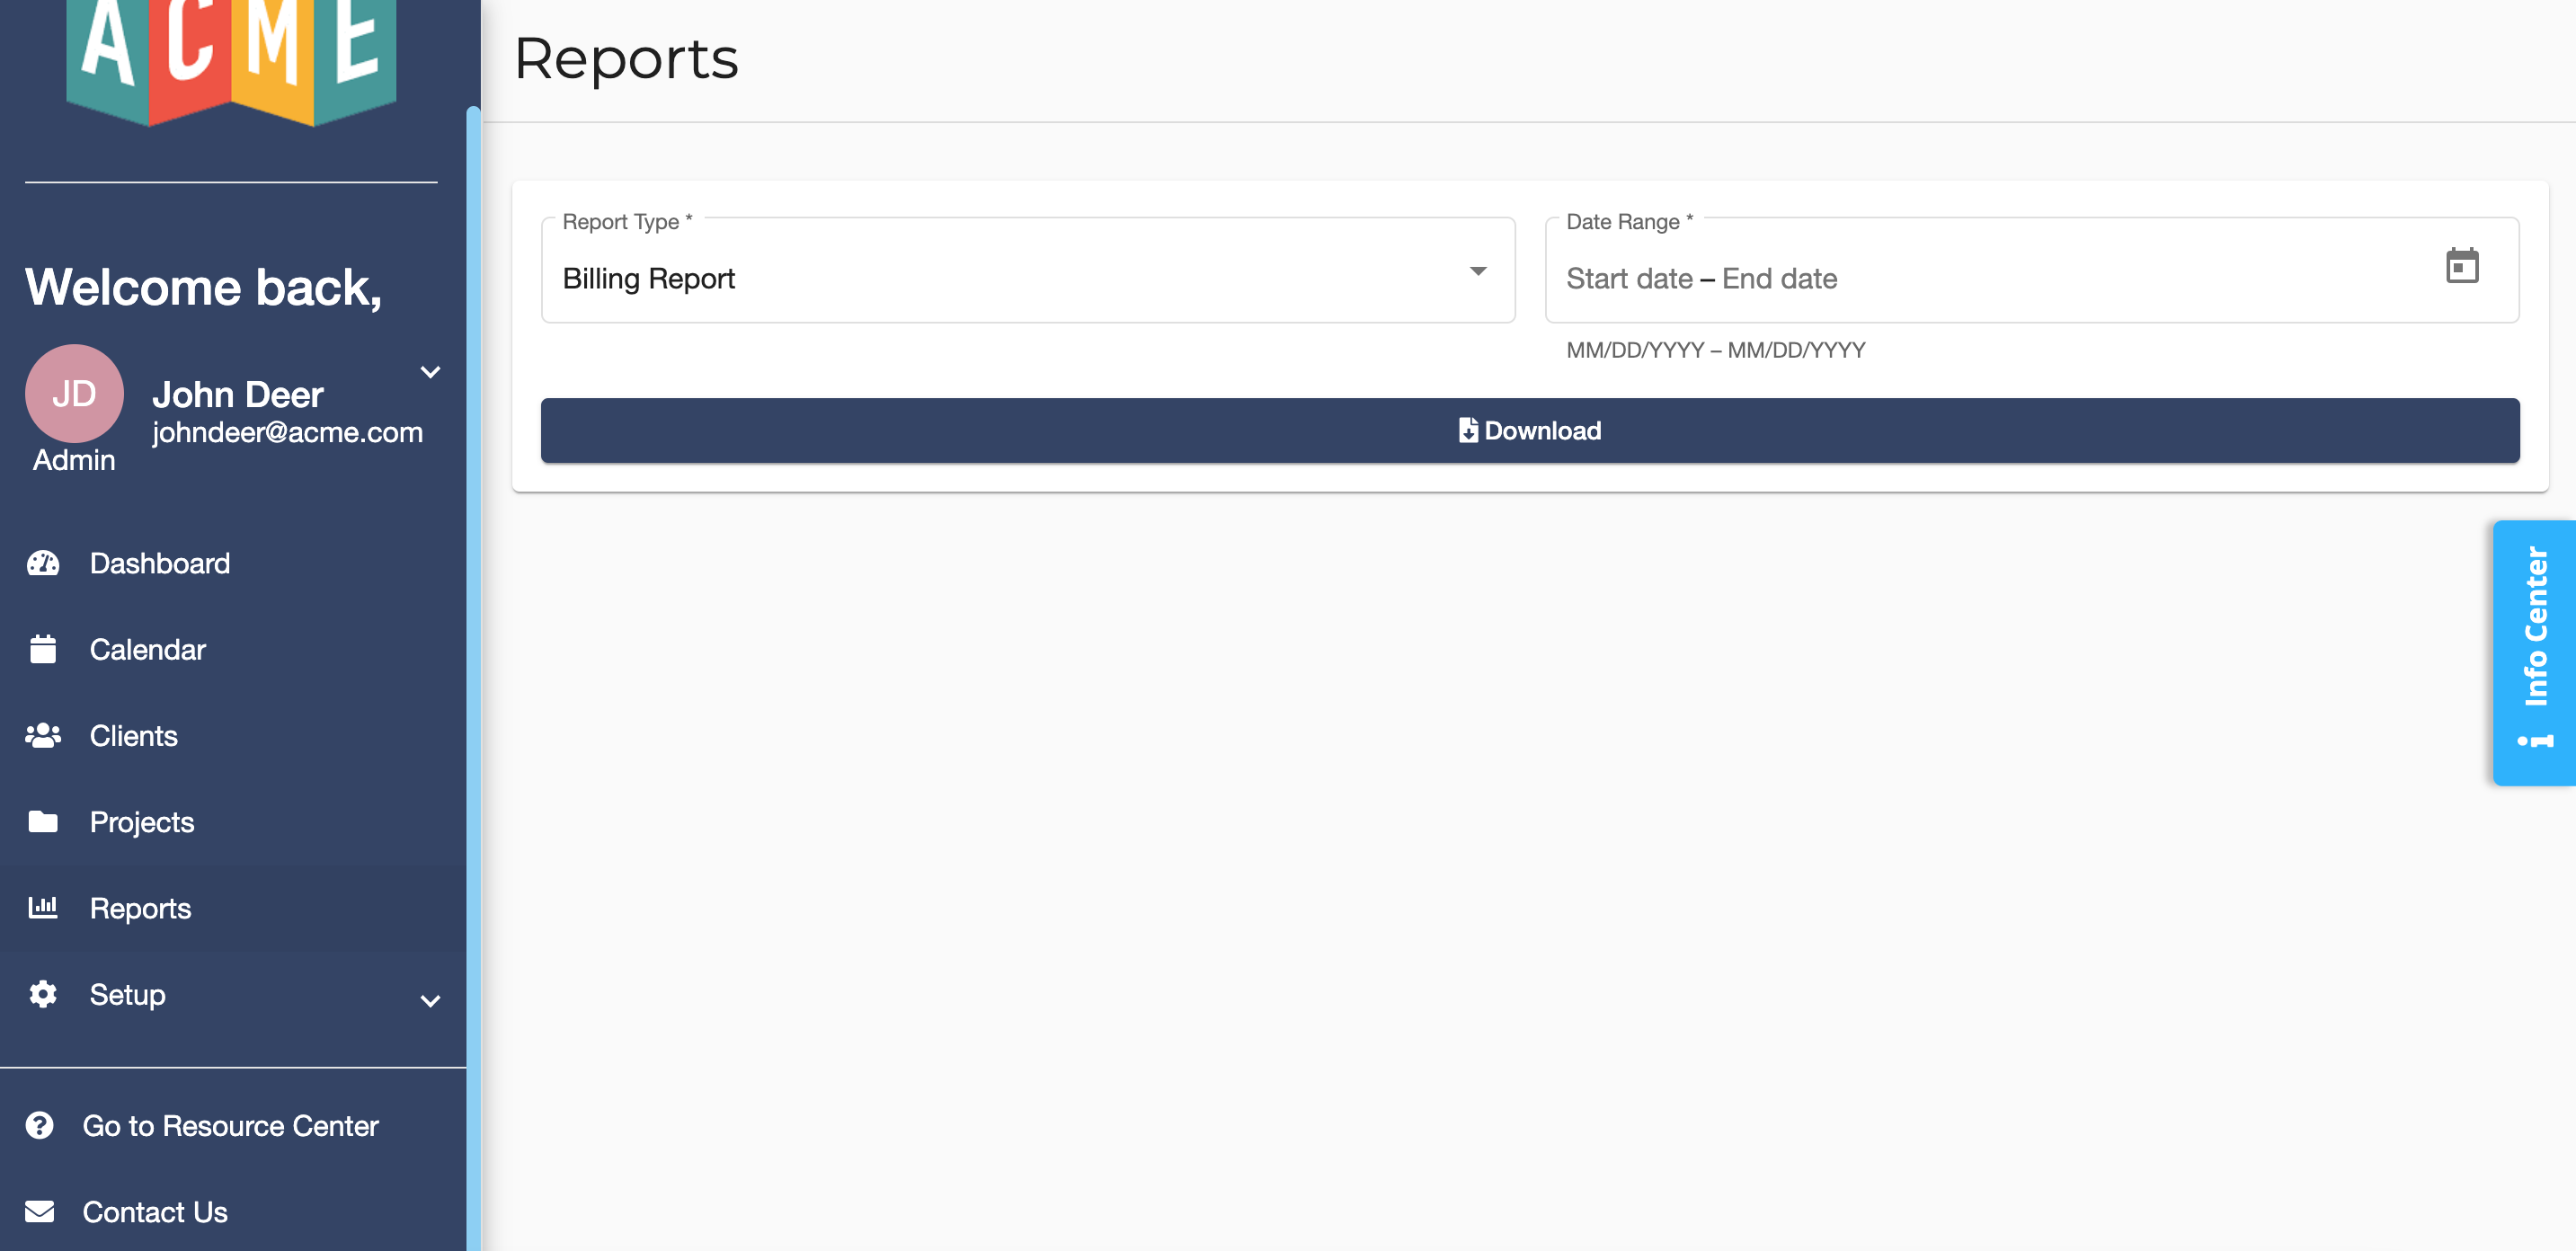2576x1251 pixels.
Task: Click the Setup gear icon
Action: [x=43, y=994]
